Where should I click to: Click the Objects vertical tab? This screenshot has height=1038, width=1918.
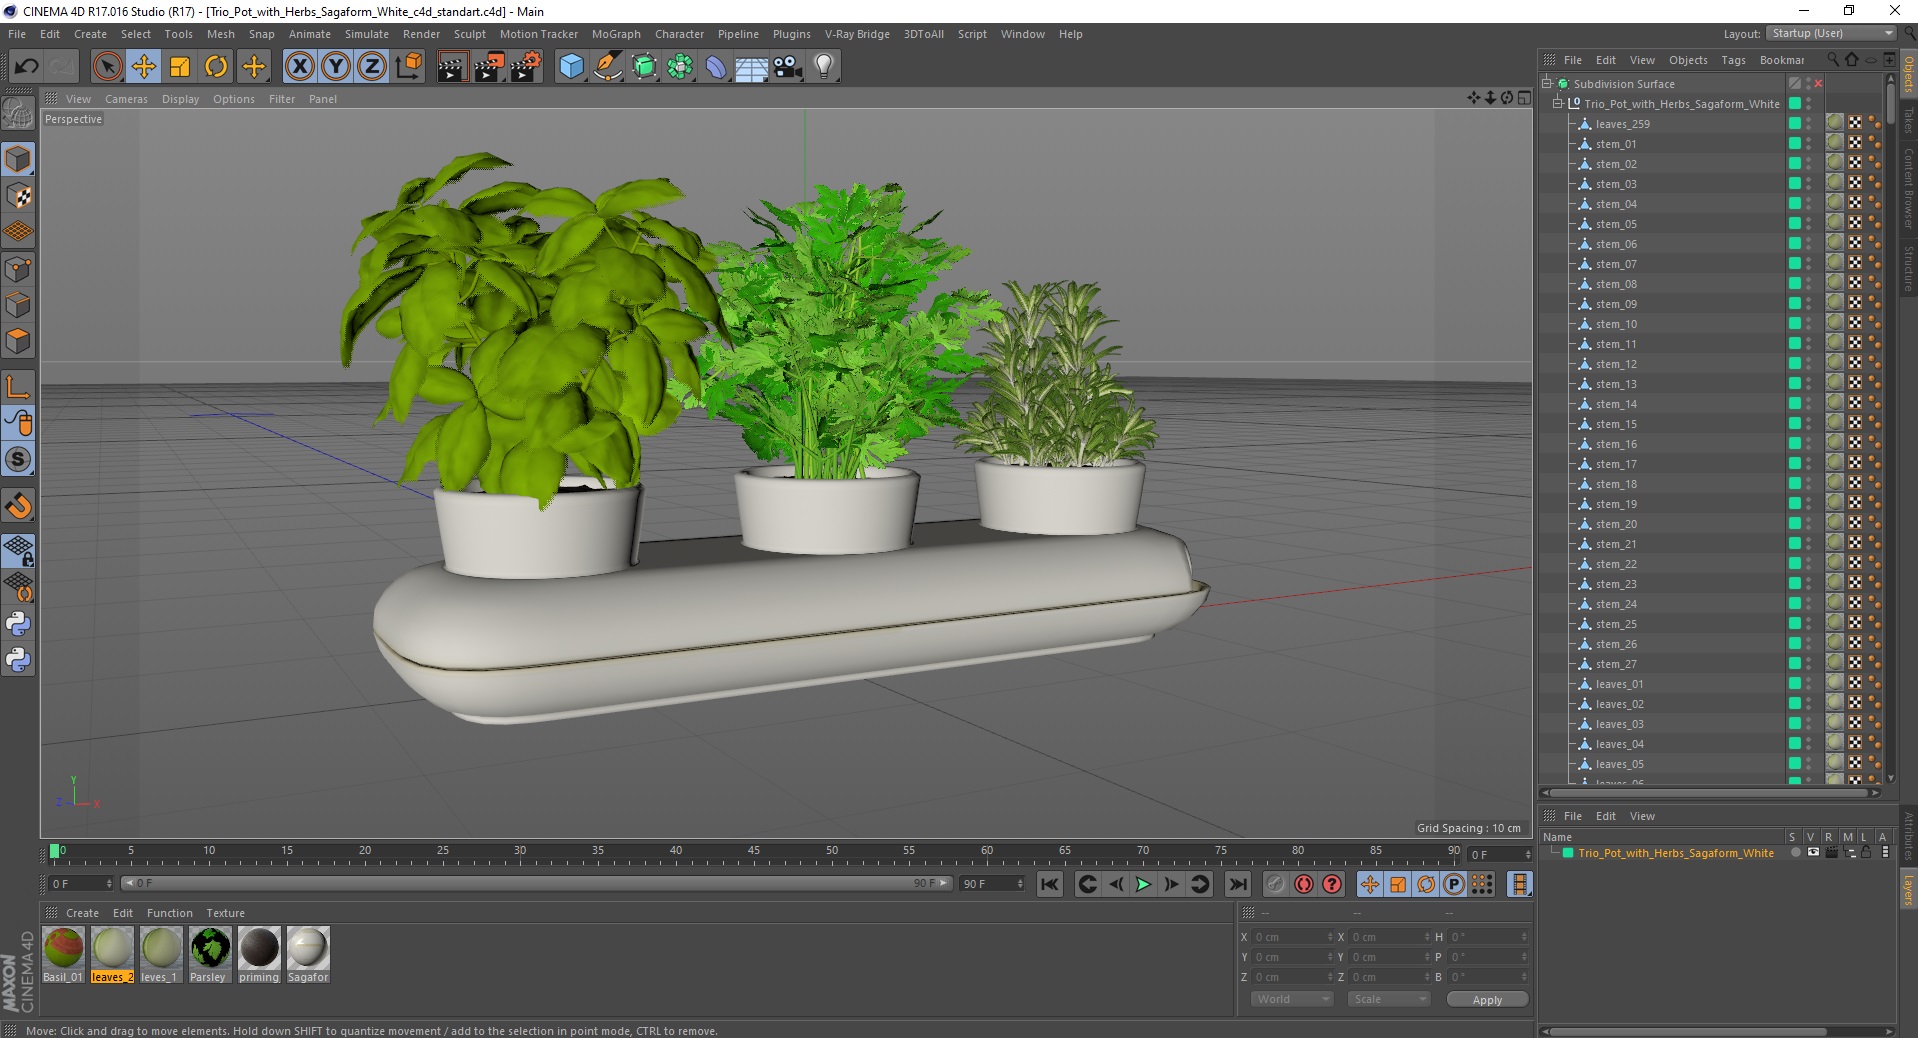pyautogui.click(x=1908, y=75)
